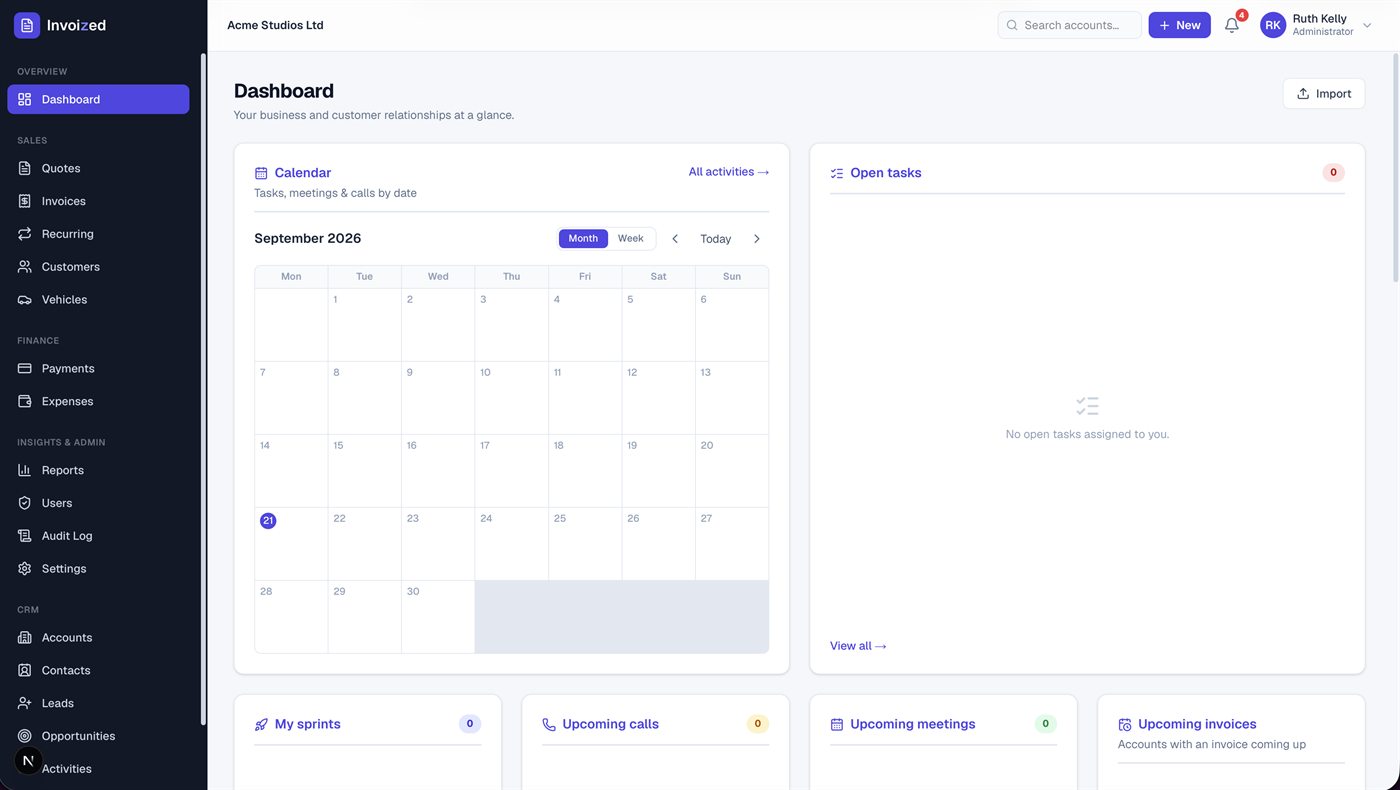Open the Customers sidebar item
Viewport: 1400px width, 790px height.
coord(98,267)
